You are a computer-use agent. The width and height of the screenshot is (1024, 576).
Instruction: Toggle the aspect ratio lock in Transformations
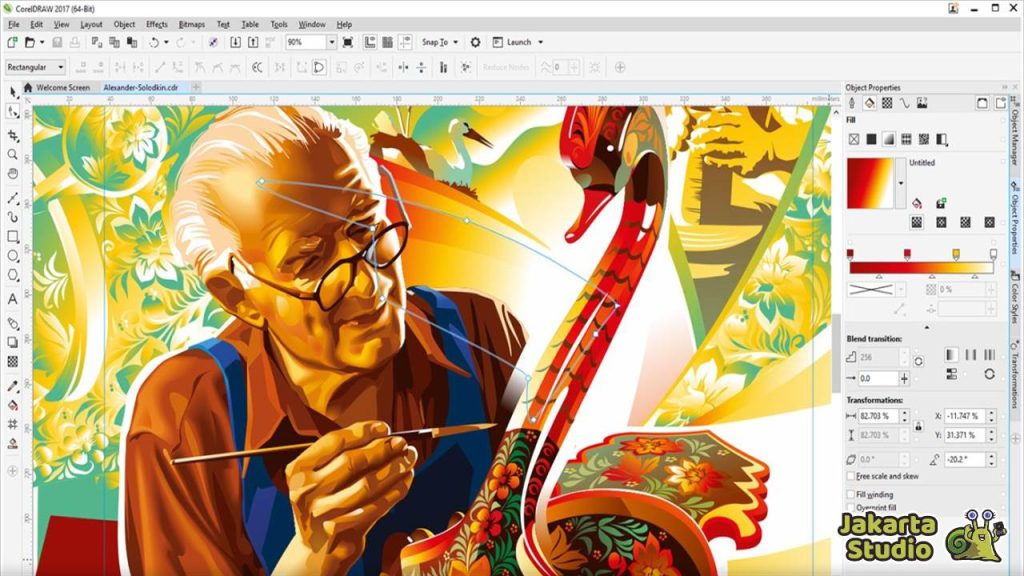click(x=918, y=426)
